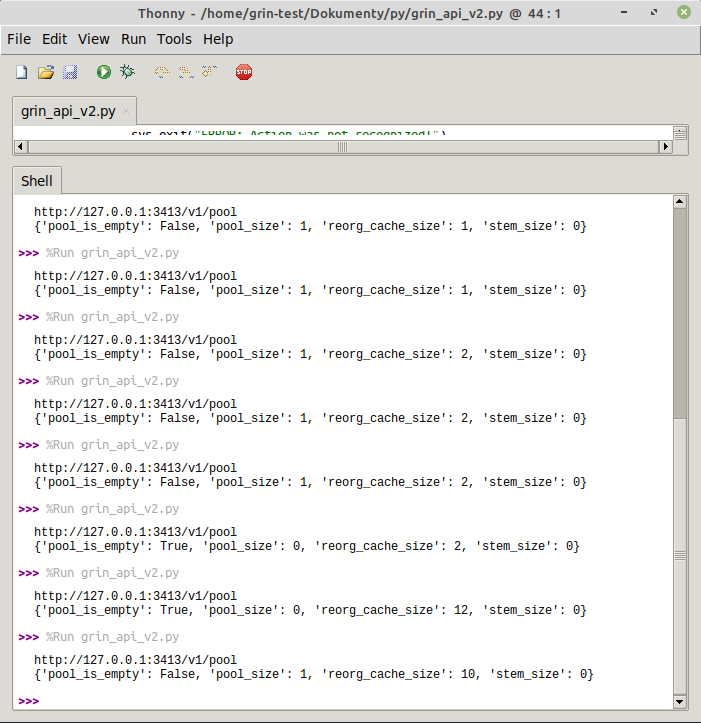Stop the backend with red STOP icon

[x=244, y=72]
